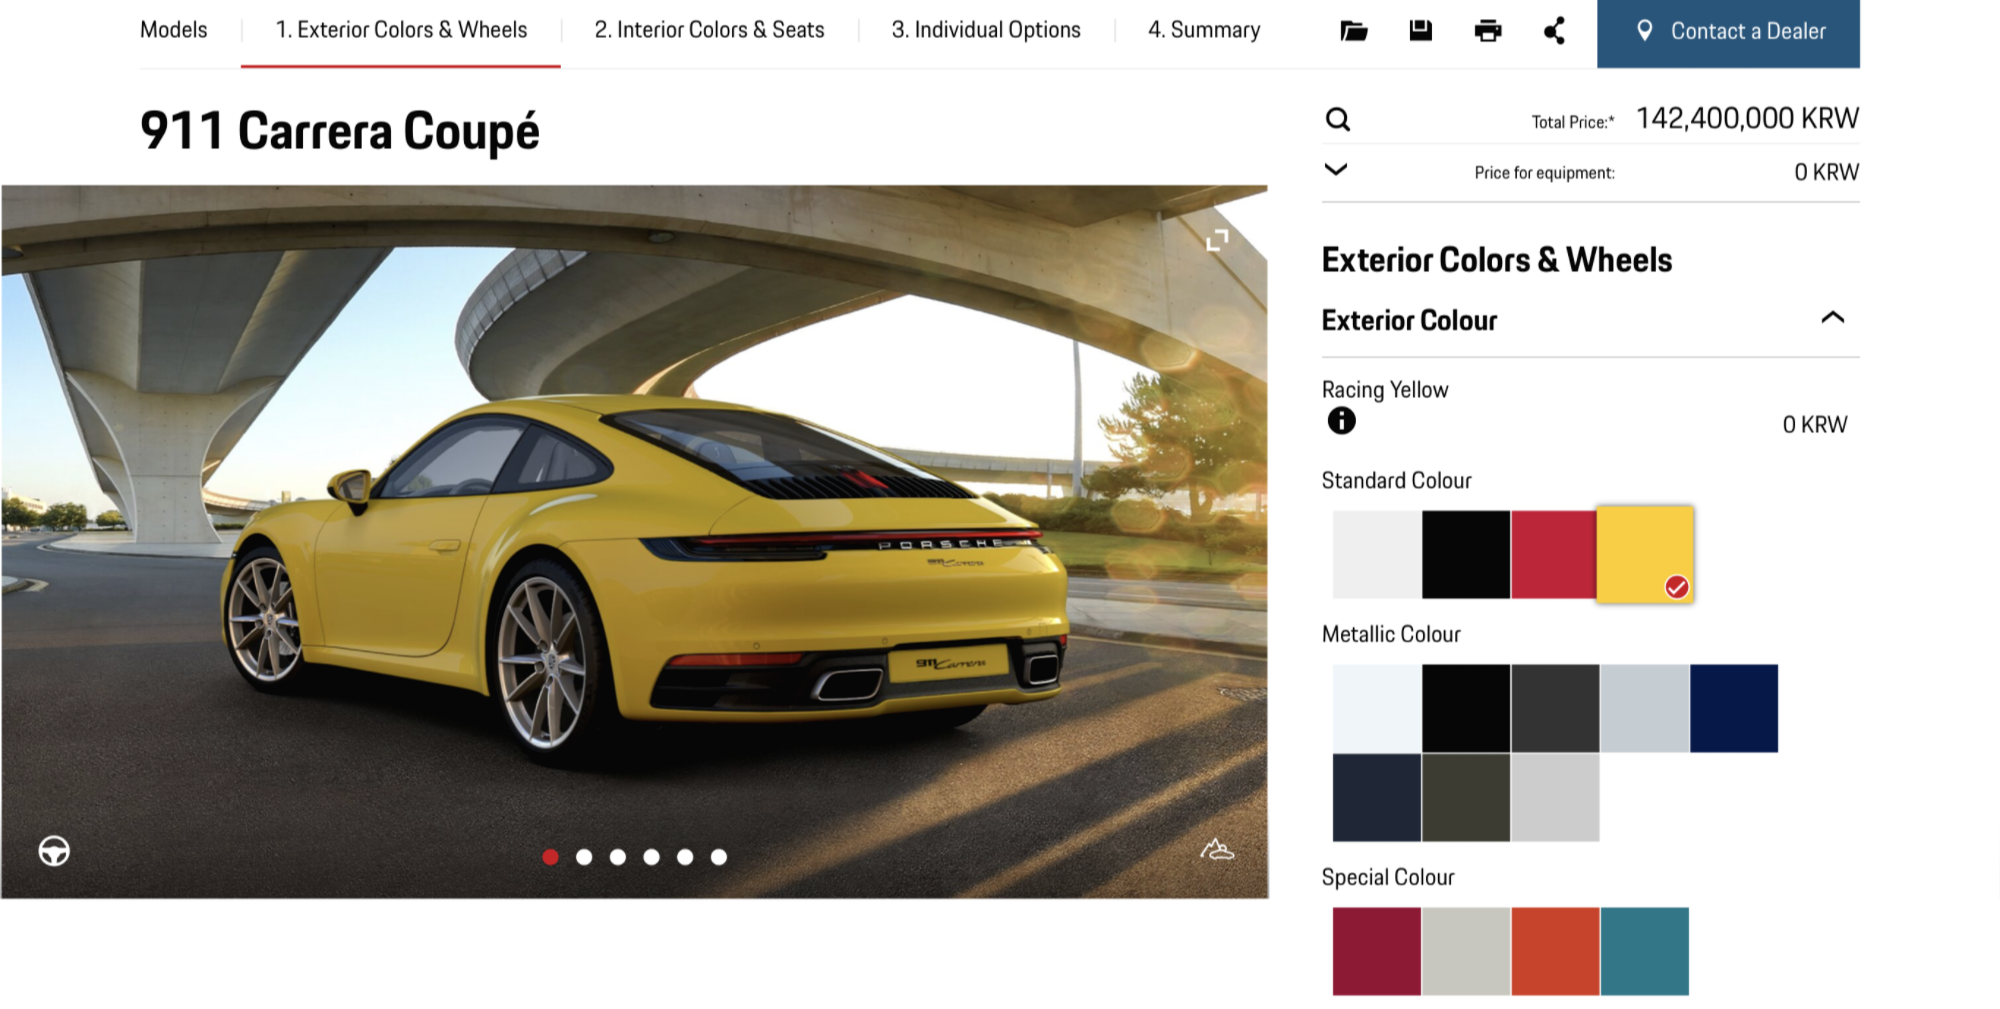The height and width of the screenshot is (1009, 2000).
Task: Select the red standard colour swatch
Action: click(x=1554, y=555)
